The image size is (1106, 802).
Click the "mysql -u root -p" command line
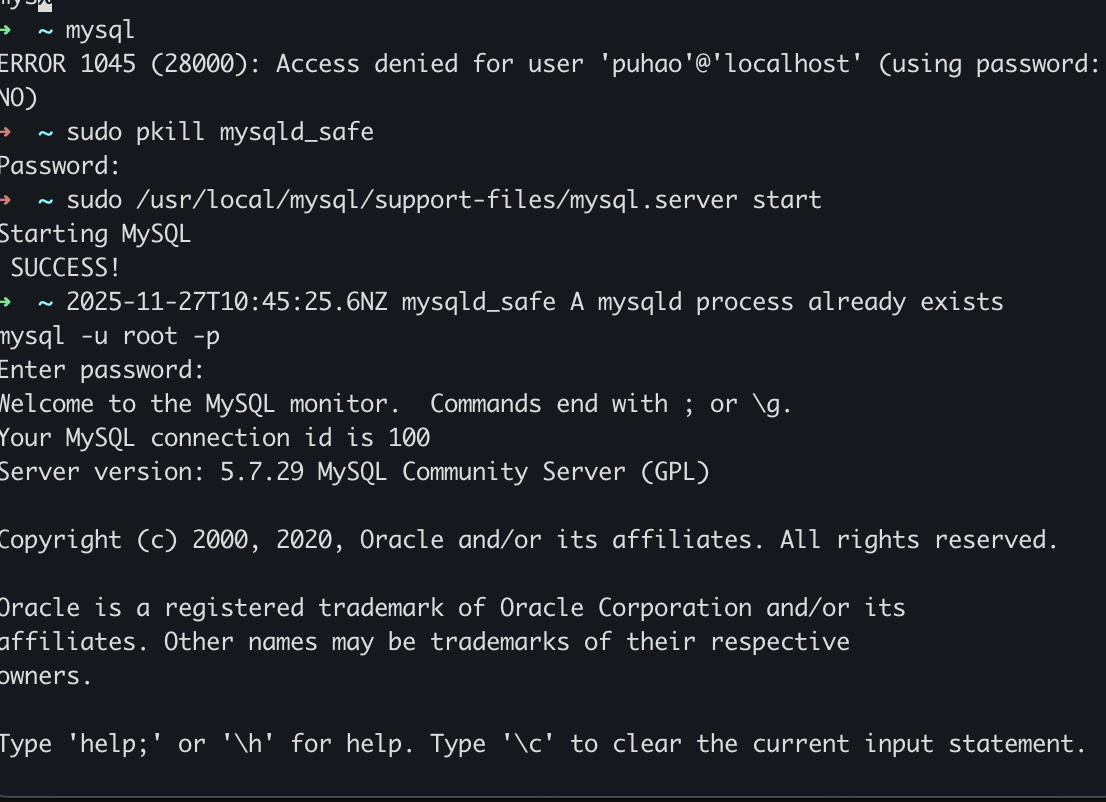coord(110,335)
